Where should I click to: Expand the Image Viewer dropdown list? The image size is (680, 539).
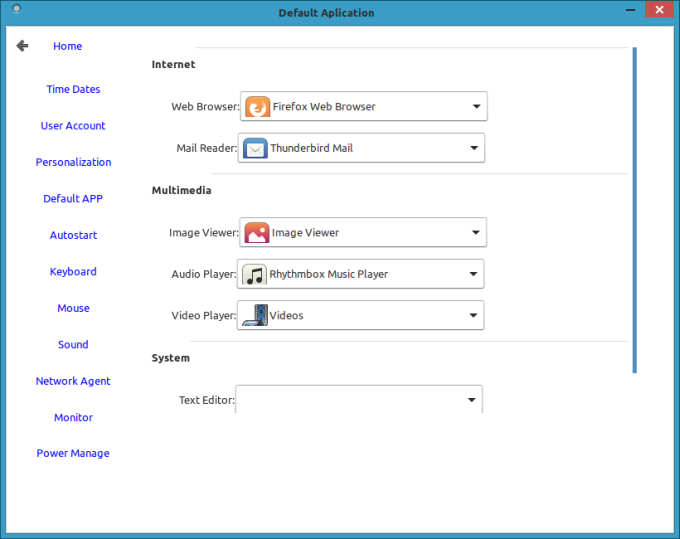476,233
